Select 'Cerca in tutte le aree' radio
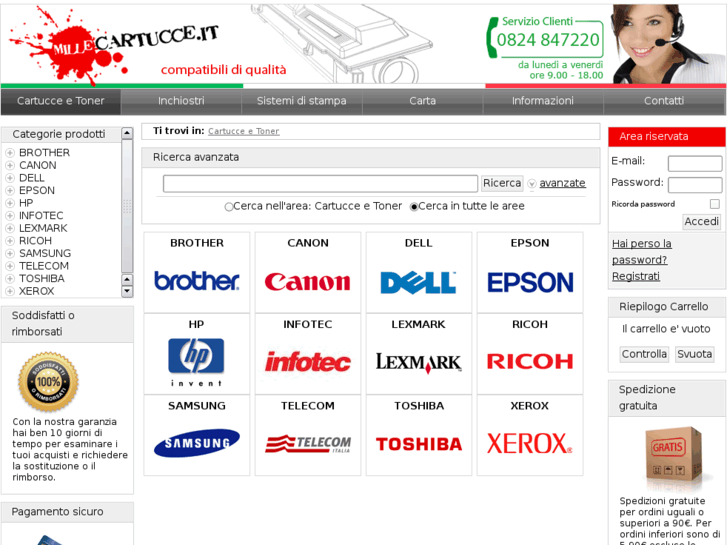Image resolution: width=727 pixels, height=545 pixels. pos(414,207)
